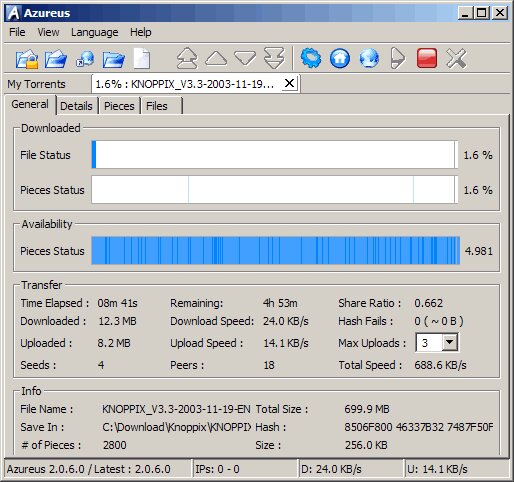Screen dimensions: 514x482
Task: Click the D: 24.0 KB/s status entry
Action: click(x=351, y=469)
